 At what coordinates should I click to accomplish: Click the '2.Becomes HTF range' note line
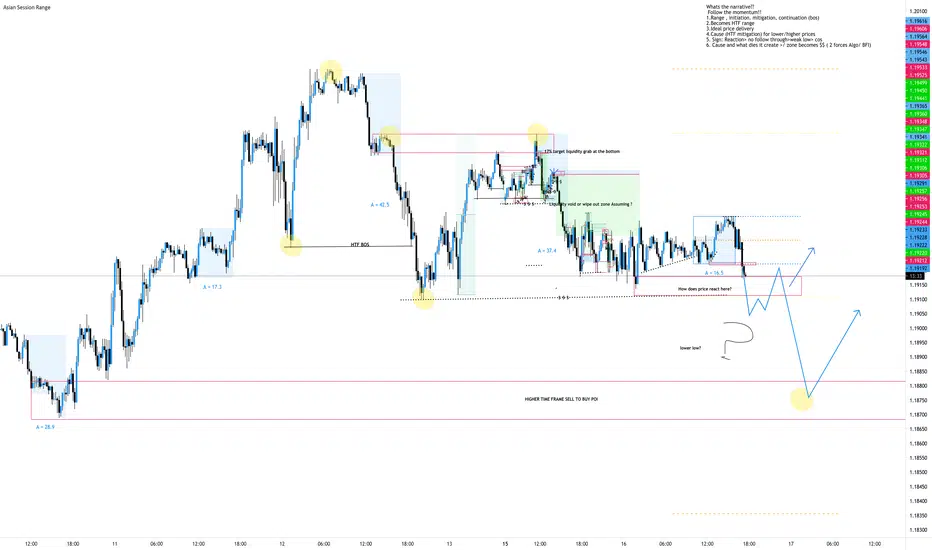point(730,23)
